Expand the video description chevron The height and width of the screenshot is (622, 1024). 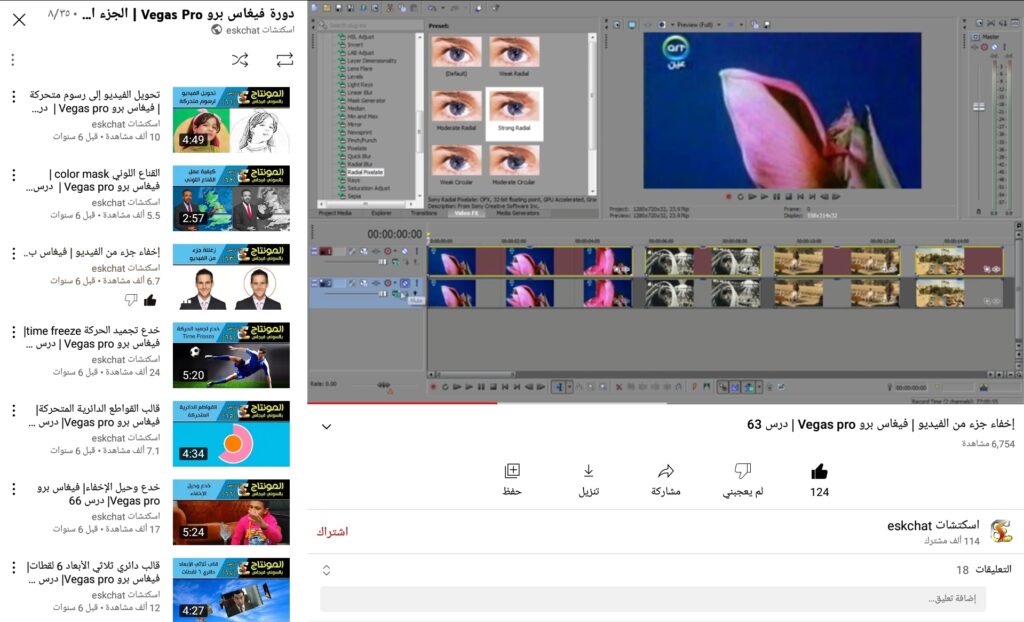pyautogui.click(x=326, y=426)
